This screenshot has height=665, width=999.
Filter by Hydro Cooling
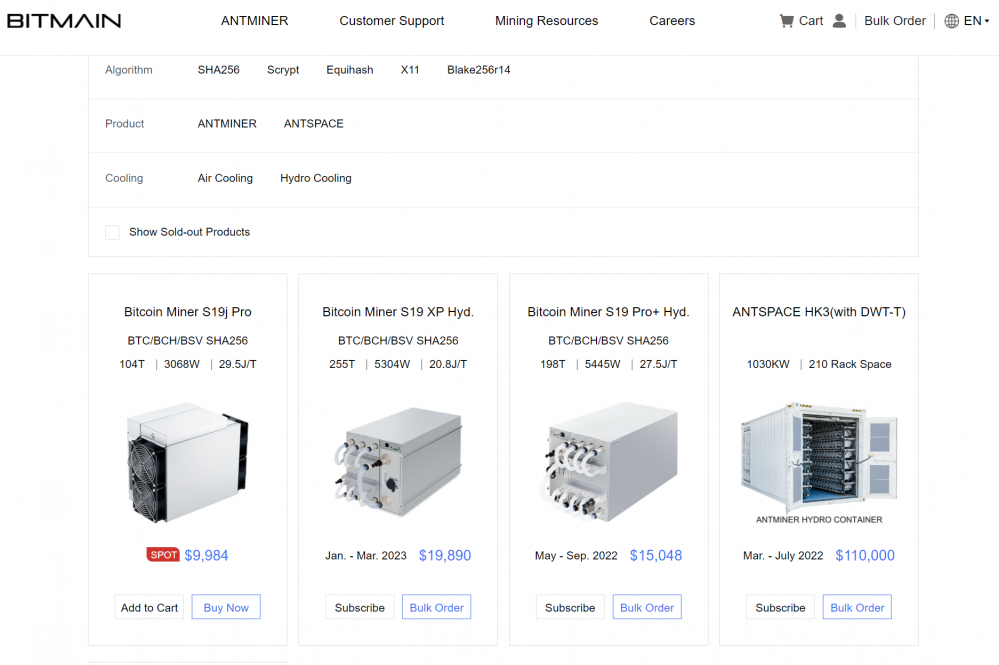click(x=315, y=178)
